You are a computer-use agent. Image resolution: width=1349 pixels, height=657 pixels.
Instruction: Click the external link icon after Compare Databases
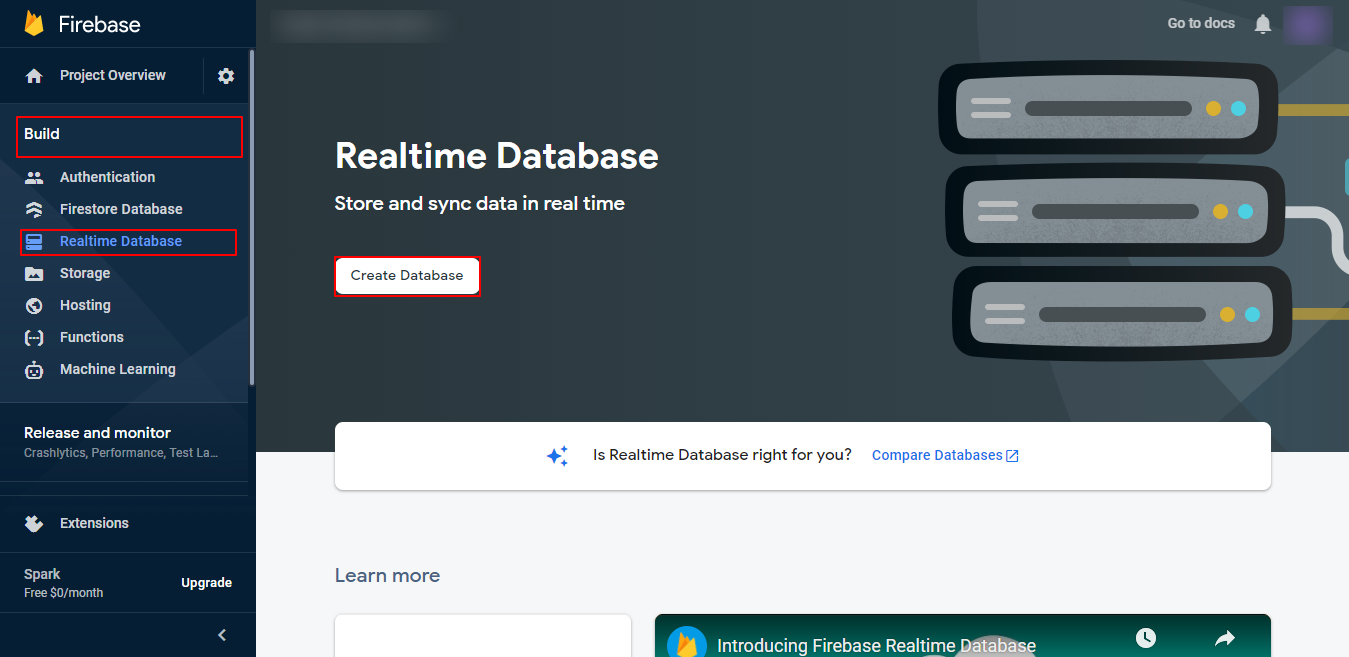click(1012, 456)
